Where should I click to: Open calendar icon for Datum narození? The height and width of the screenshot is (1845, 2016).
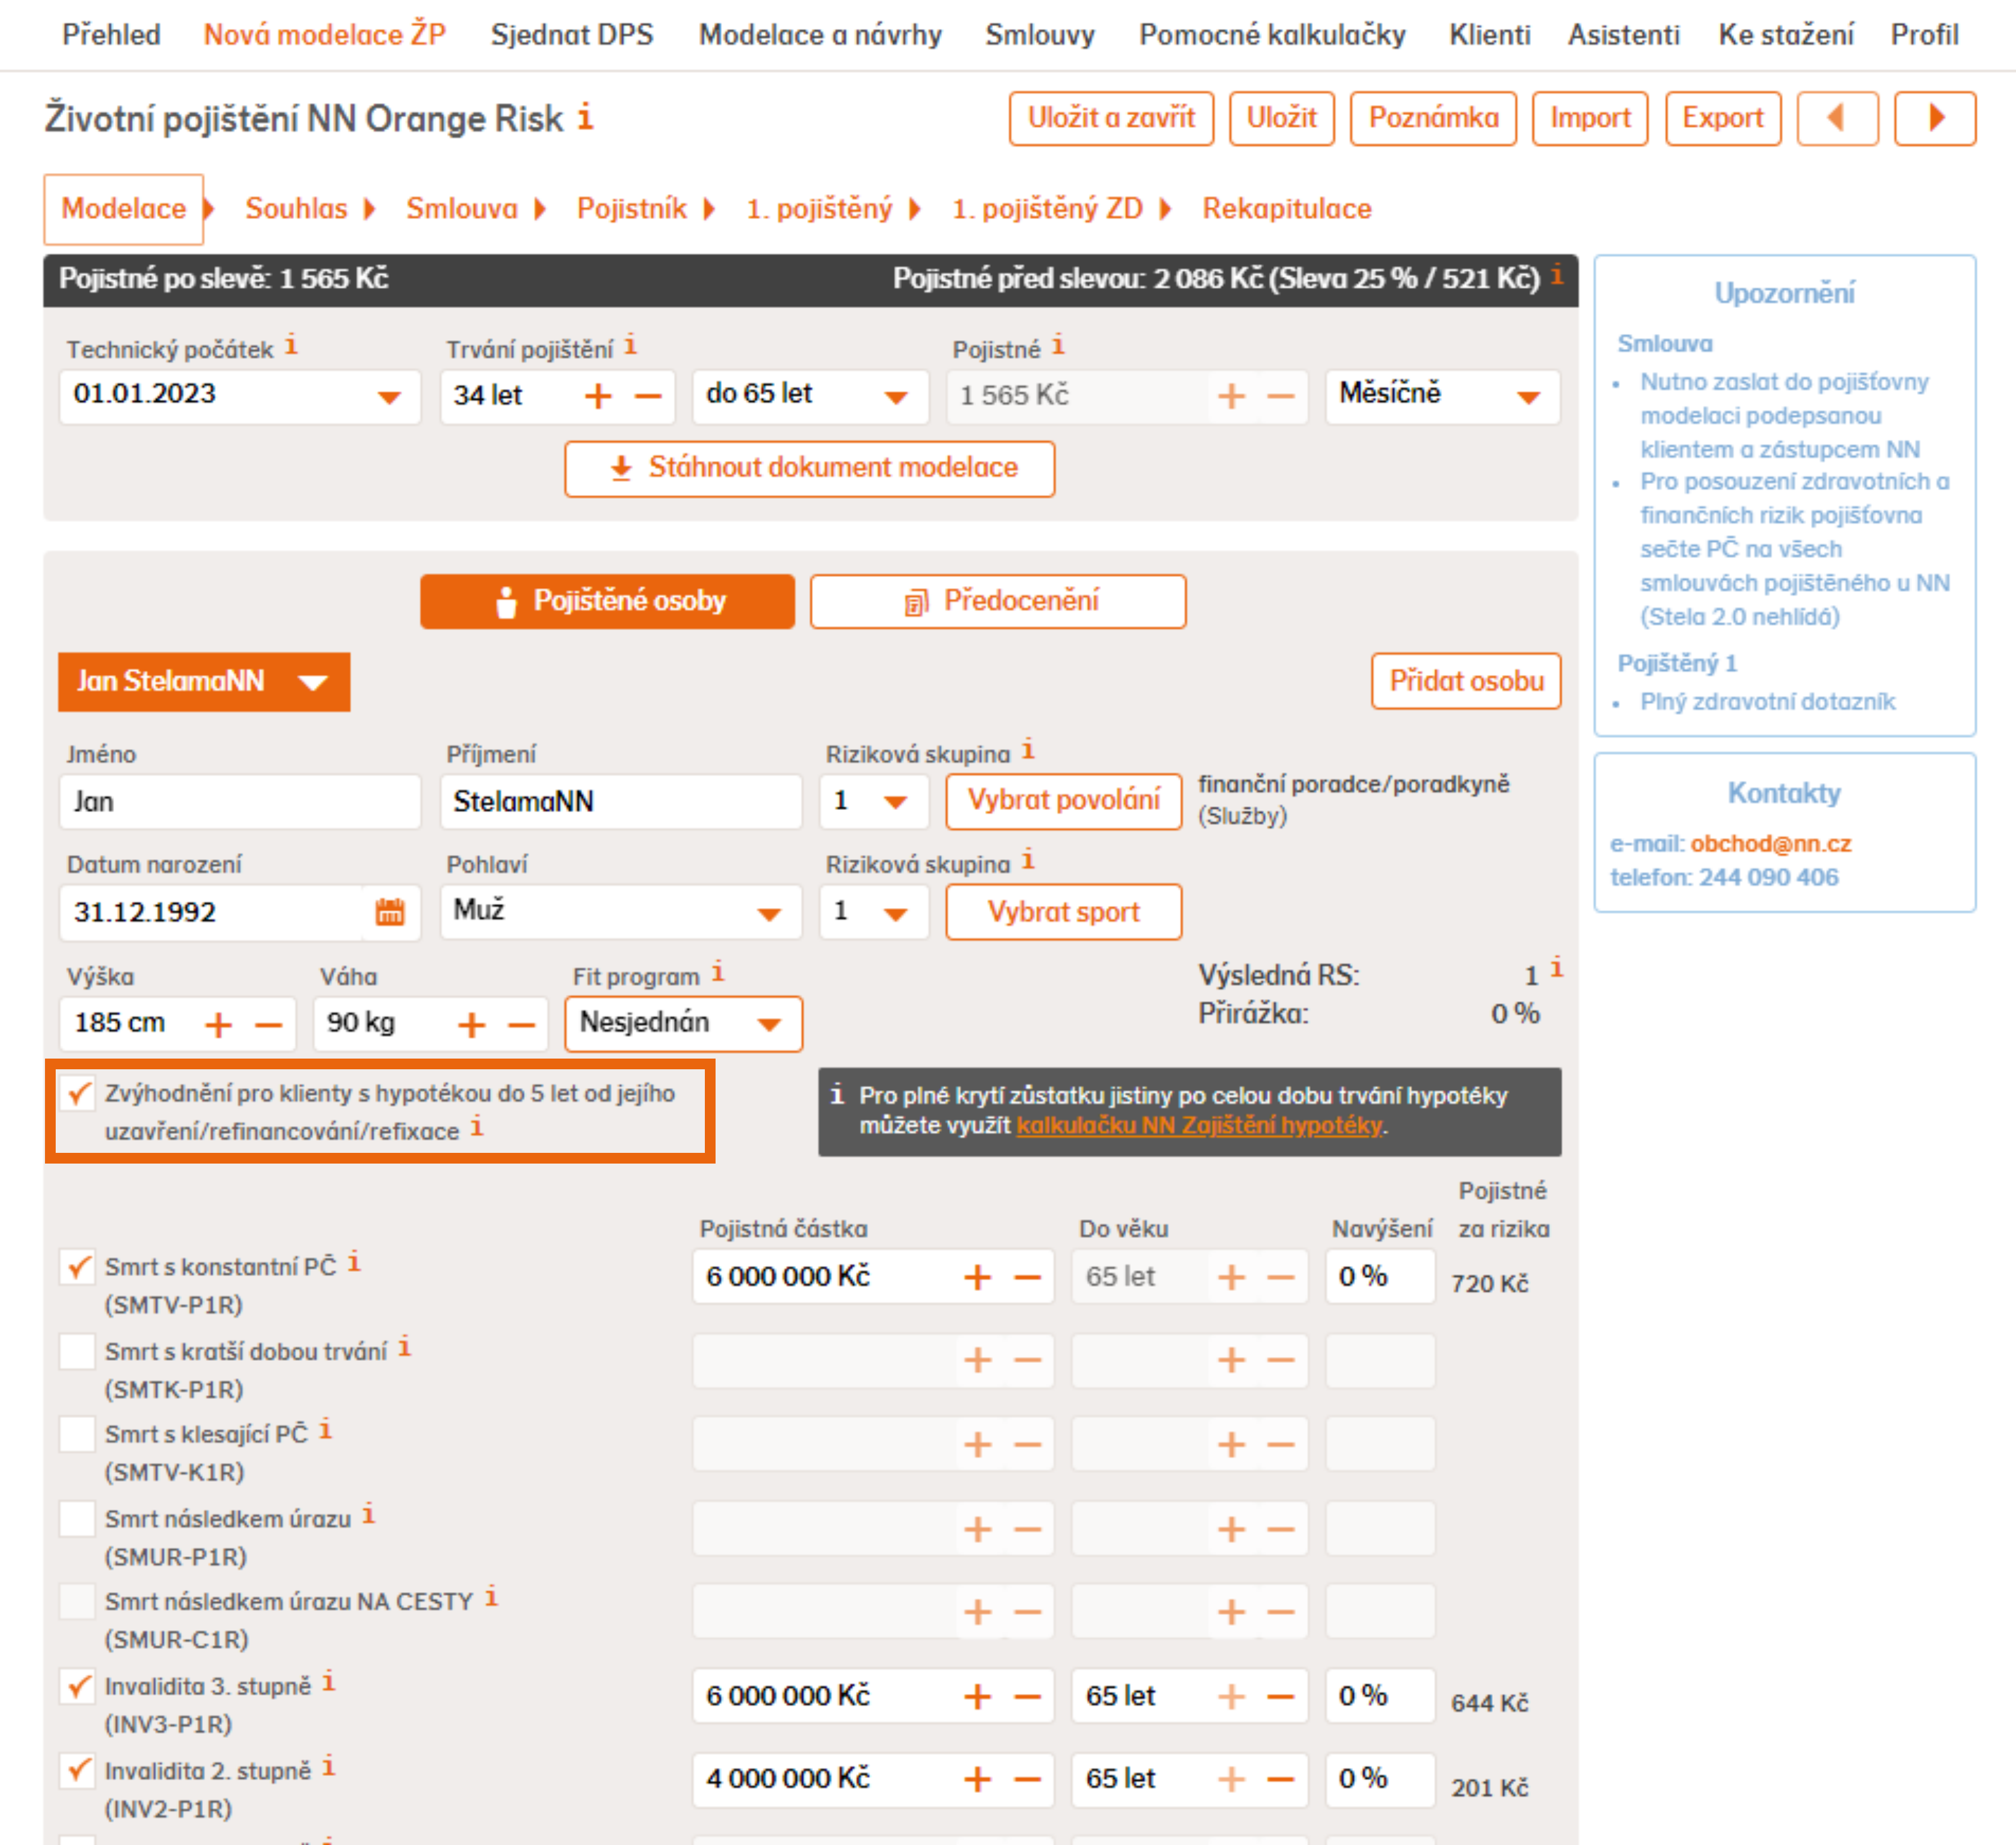pos(389,911)
